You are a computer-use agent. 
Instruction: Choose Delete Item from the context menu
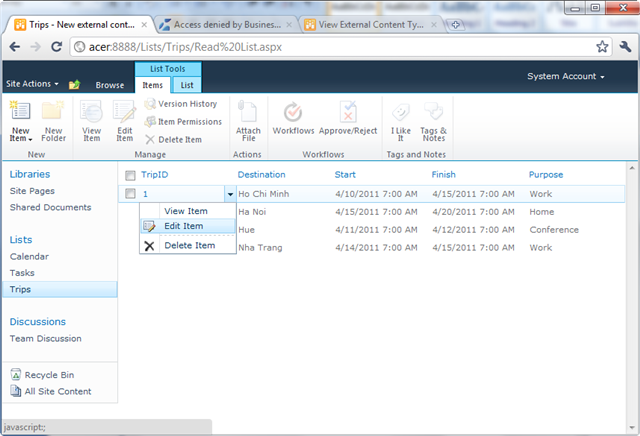tap(188, 245)
